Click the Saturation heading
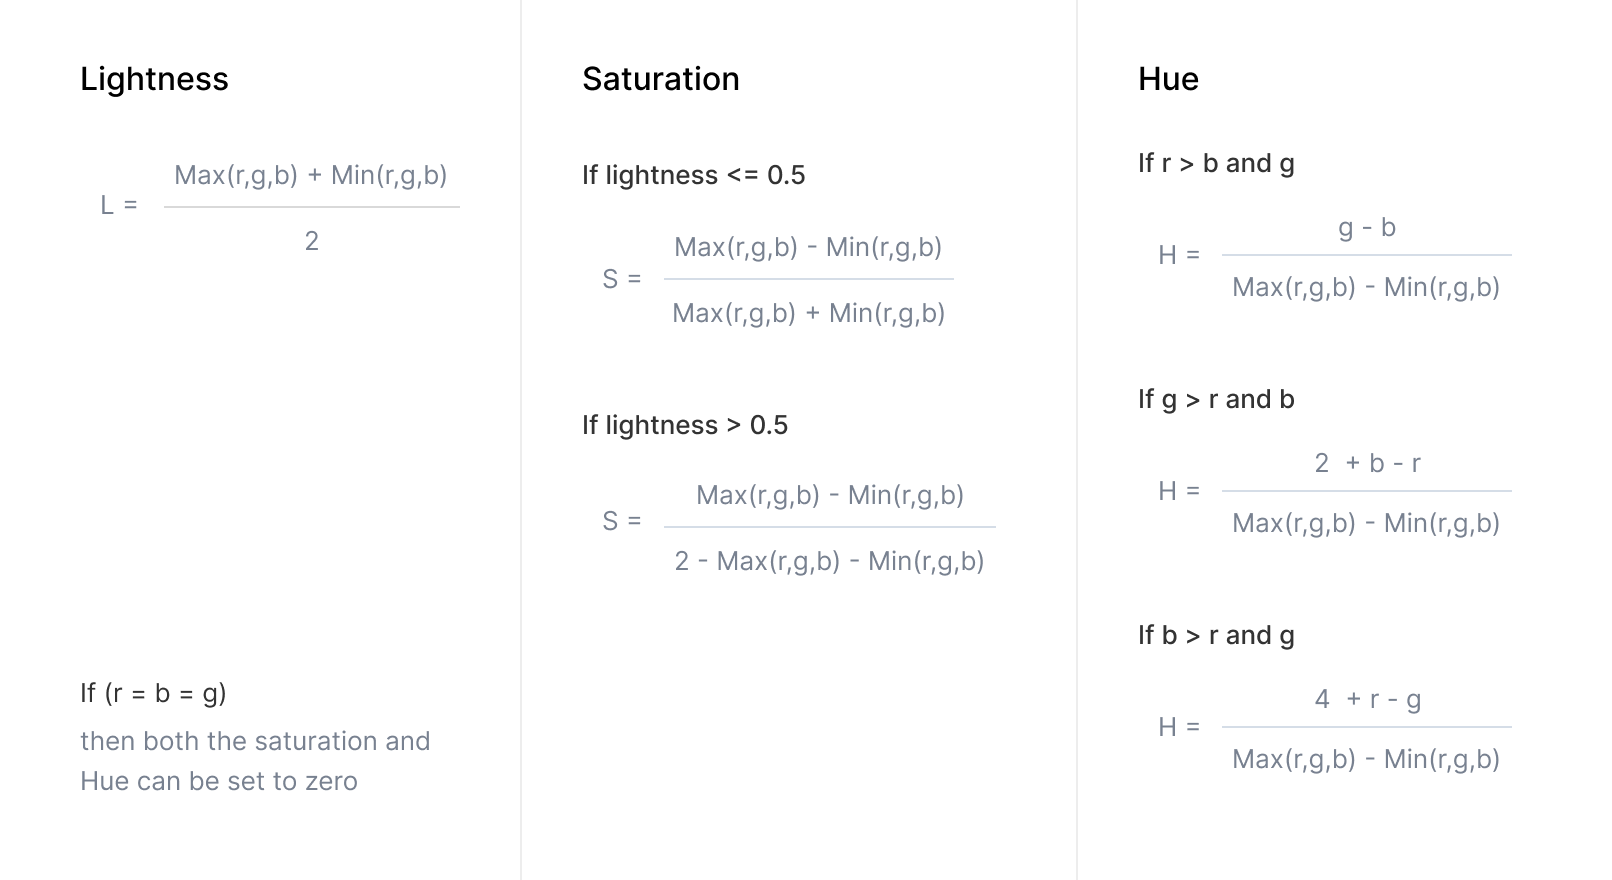 click(660, 79)
